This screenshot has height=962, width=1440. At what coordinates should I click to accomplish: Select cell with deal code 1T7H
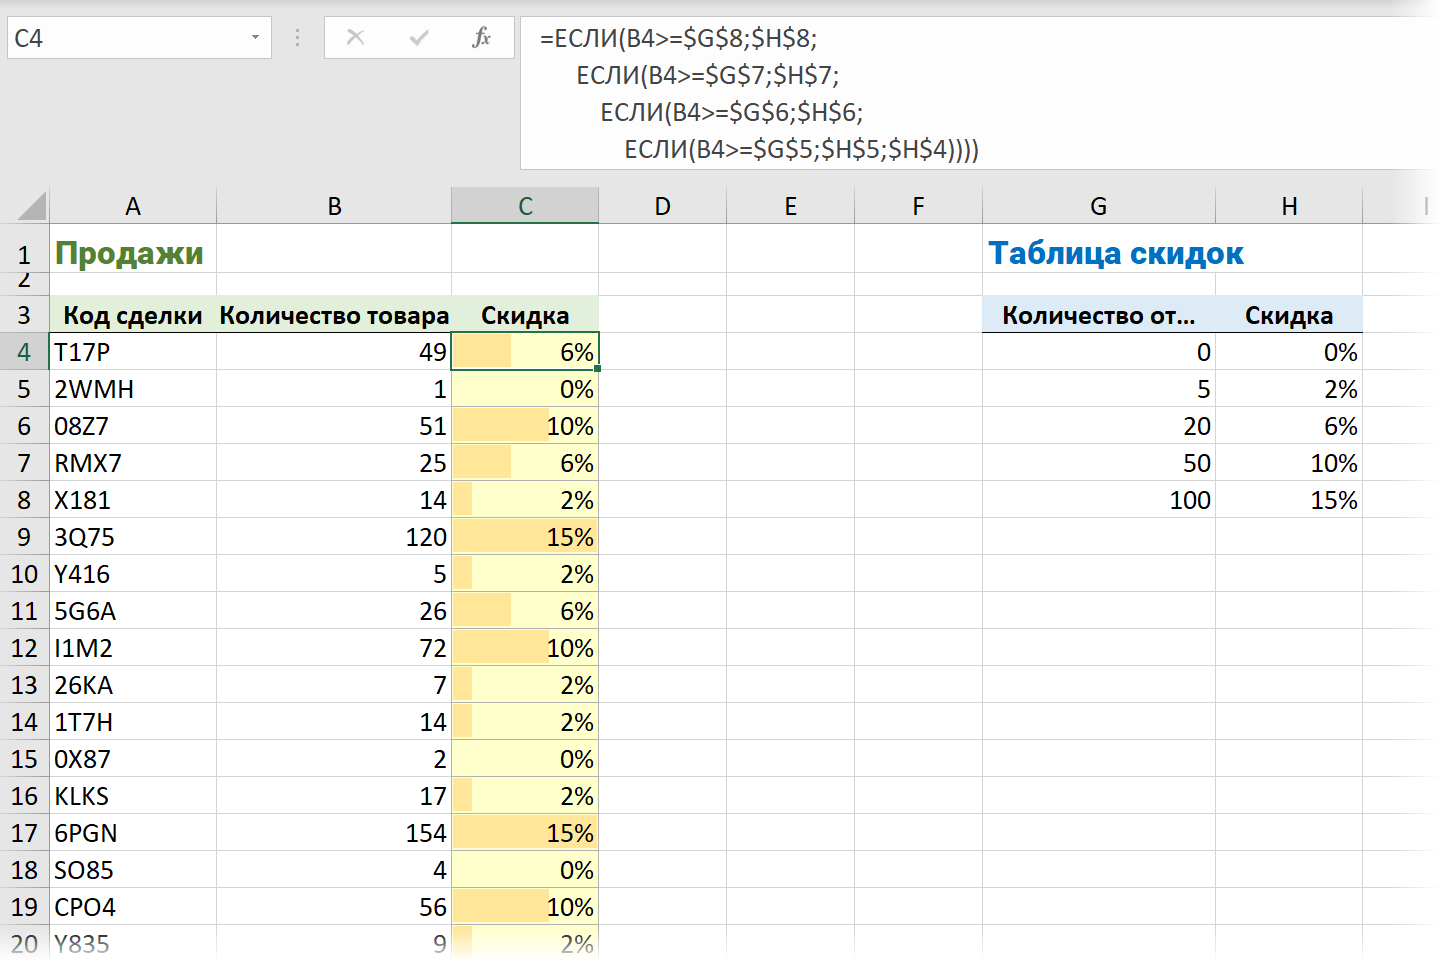(x=133, y=722)
